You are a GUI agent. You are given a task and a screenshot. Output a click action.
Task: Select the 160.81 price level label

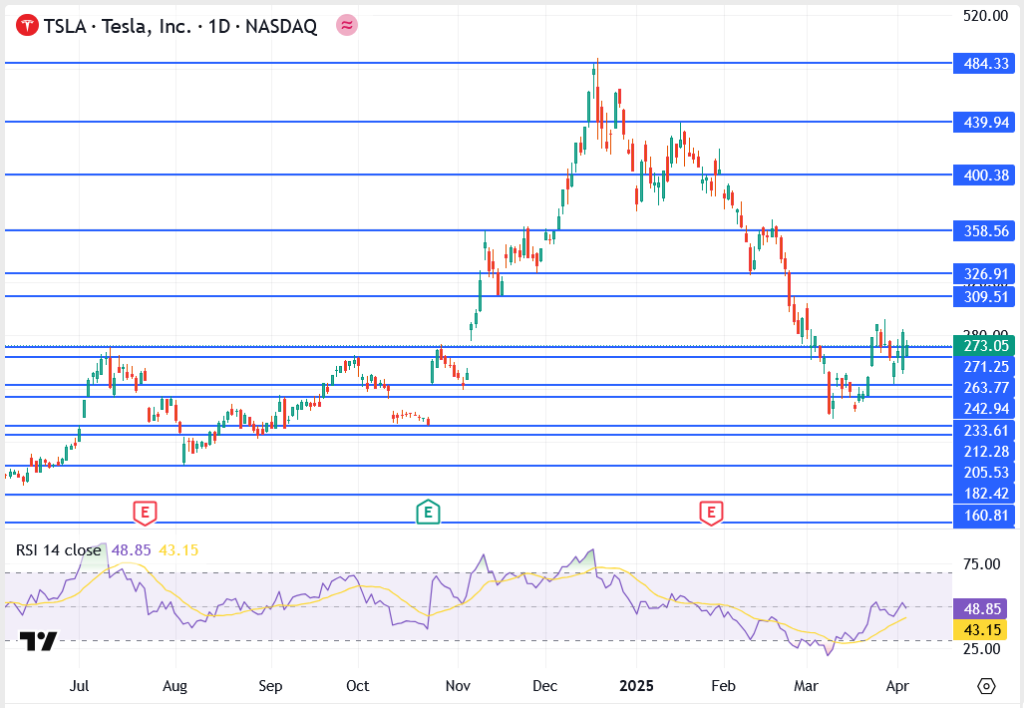coord(986,516)
